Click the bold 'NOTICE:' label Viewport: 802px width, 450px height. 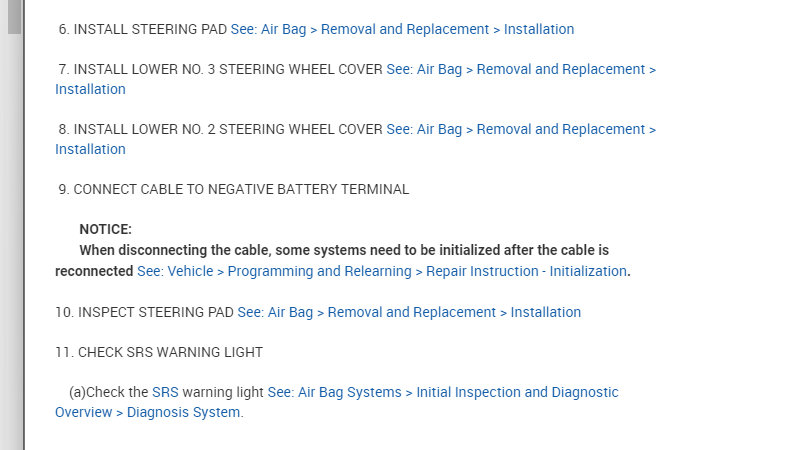[105, 229]
